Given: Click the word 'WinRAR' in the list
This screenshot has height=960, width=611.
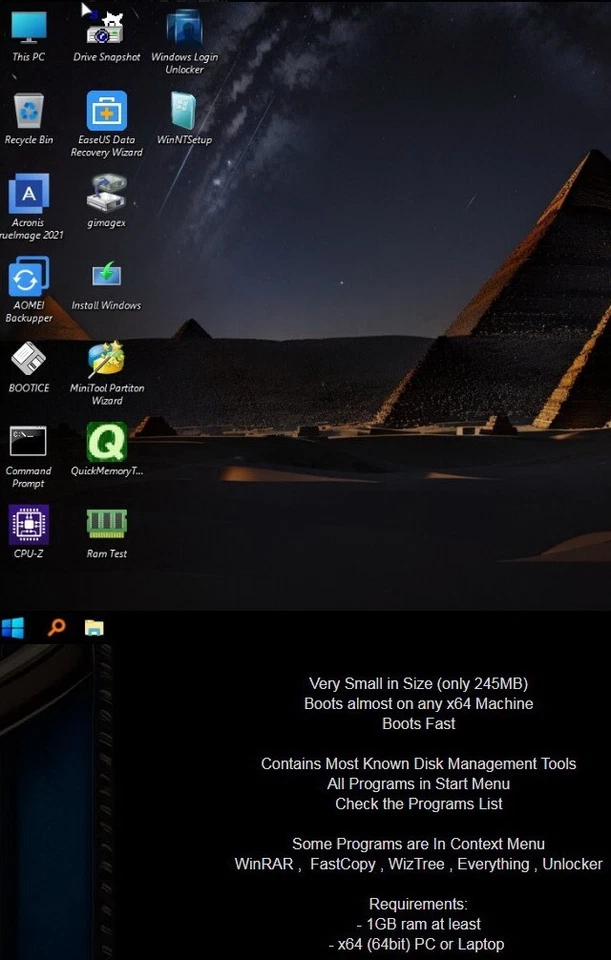Looking at the screenshot, I should click(264, 864).
